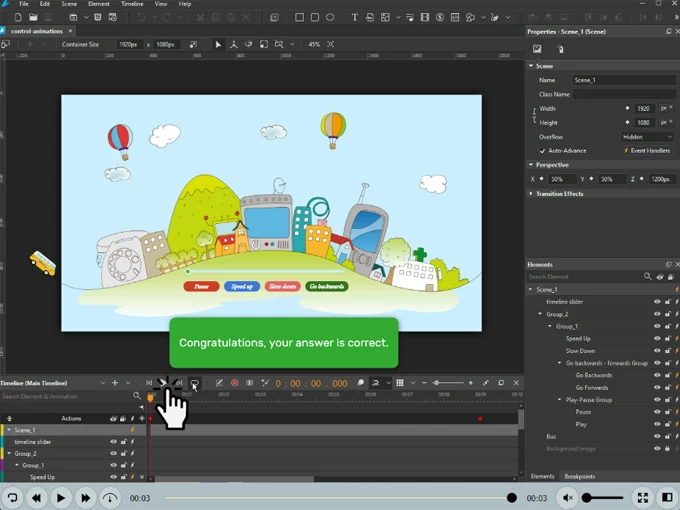Switch to the Breakpoints tab
This screenshot has width=680, height=510.
pyautogui.click(x=579, y=476)
